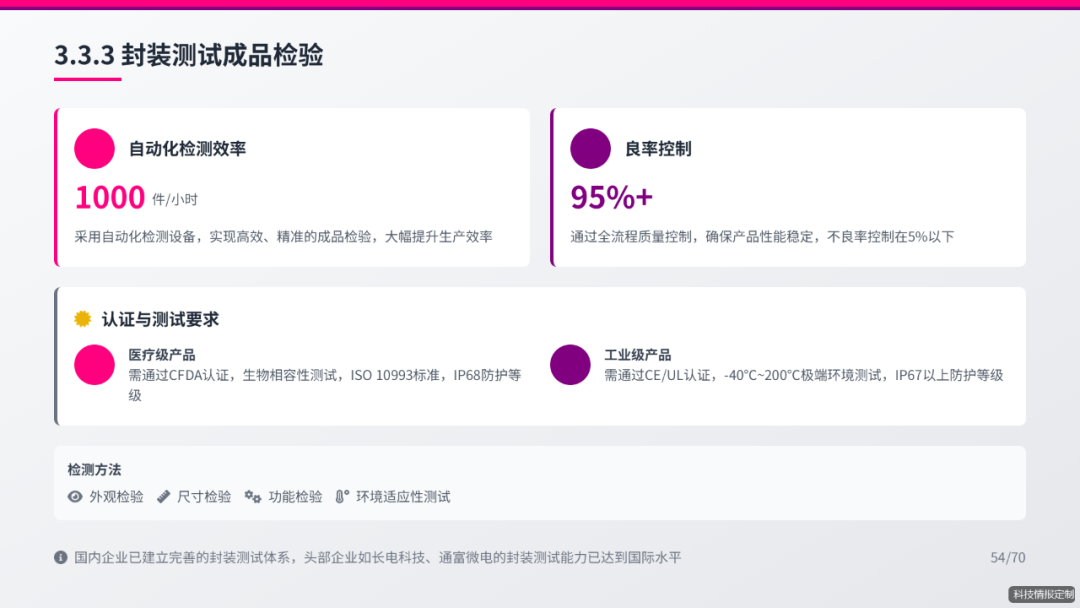Select the 工业级产品 bold label

641,354
